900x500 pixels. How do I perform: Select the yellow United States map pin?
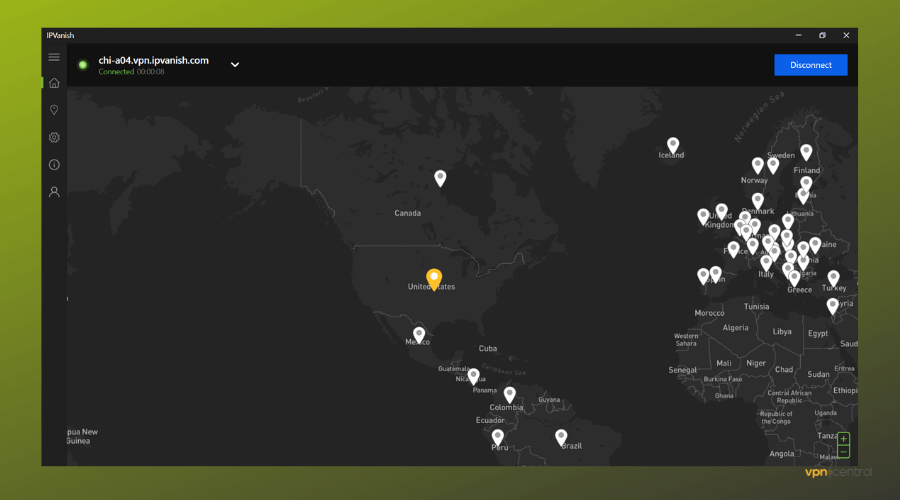point(434,278)
